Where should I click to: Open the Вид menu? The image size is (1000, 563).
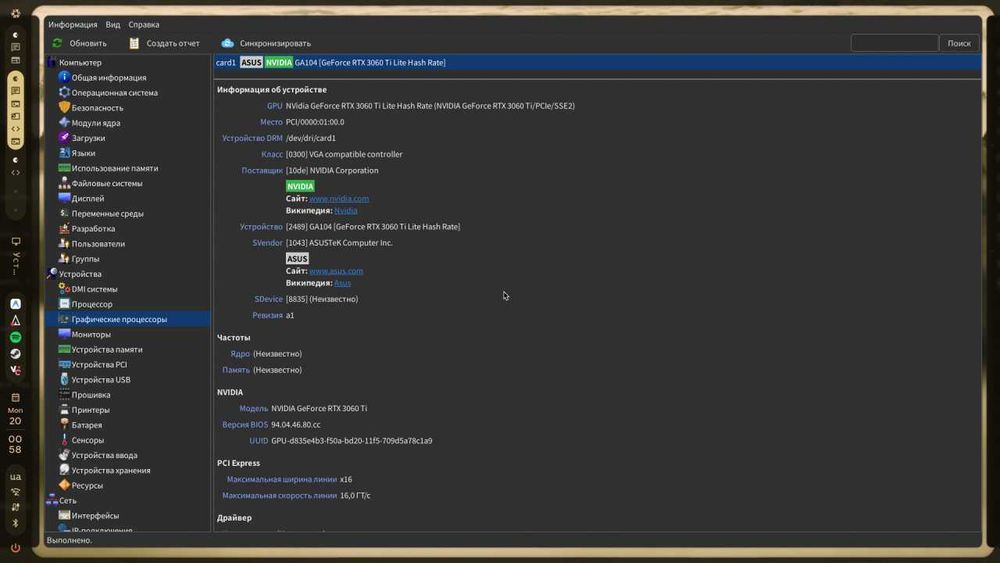pyautogui.click(x=113, y=24)
